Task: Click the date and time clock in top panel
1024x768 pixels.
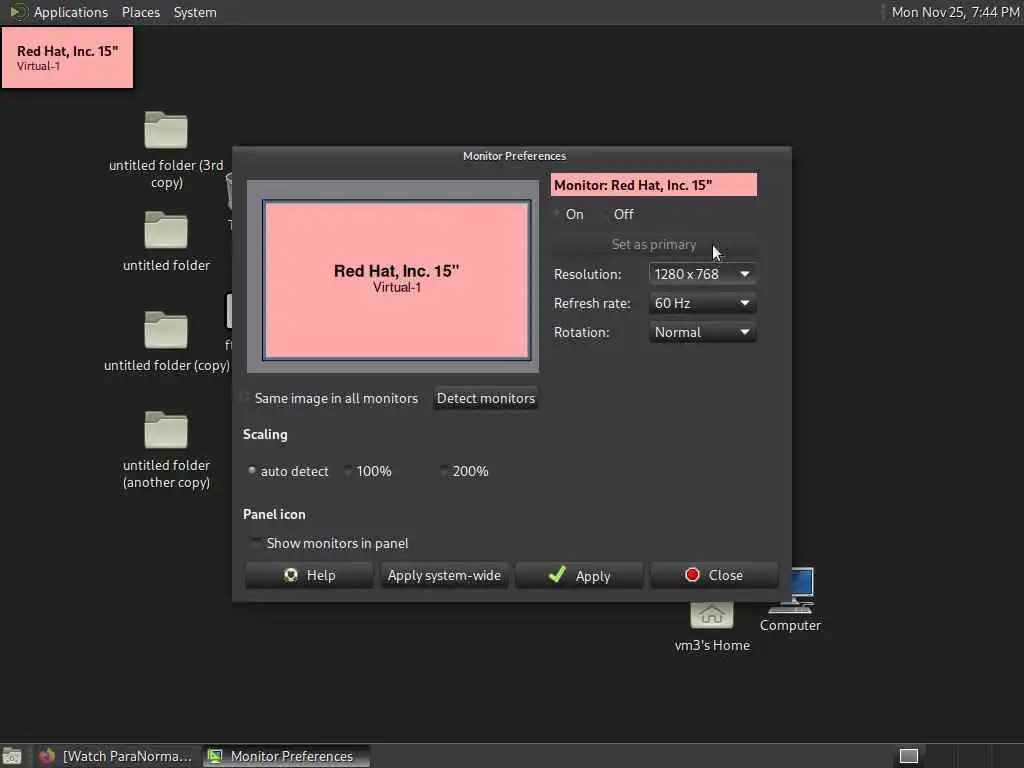Action: 955,12
